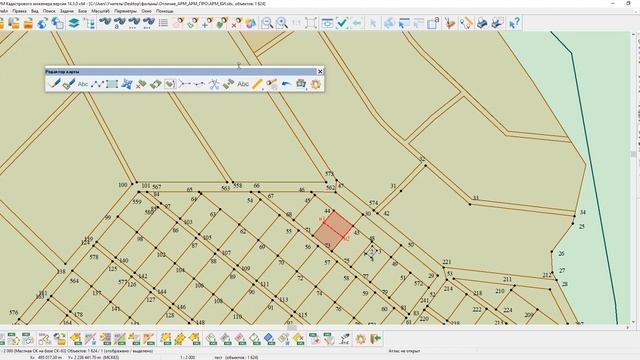Click the horizontal scrollbar thumb below map
The image size is (640, 360).
tap(291, 327)
